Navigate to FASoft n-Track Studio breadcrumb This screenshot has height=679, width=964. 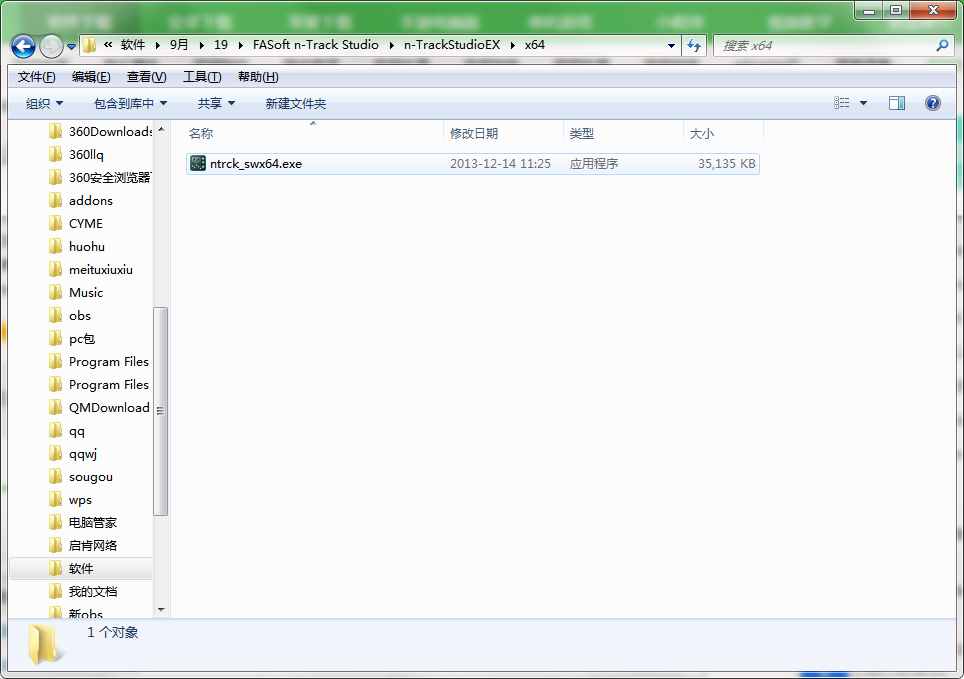315,45
